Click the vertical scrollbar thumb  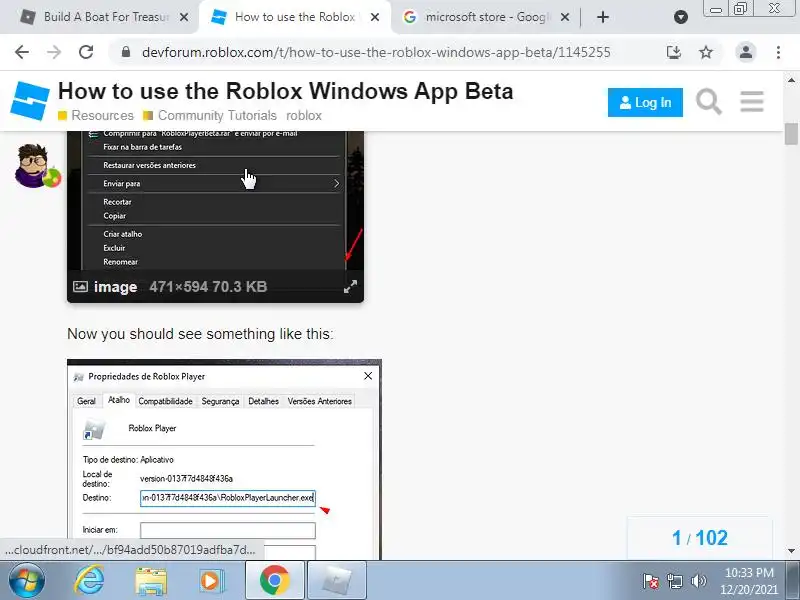pos(791,134)
